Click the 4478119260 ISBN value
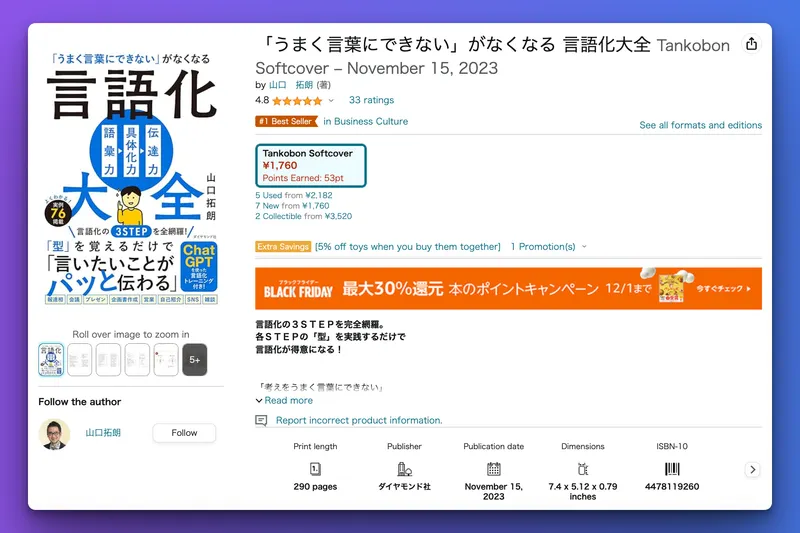Image resolution: width=800 pixels, height=533 pixels. pos(672,487)
